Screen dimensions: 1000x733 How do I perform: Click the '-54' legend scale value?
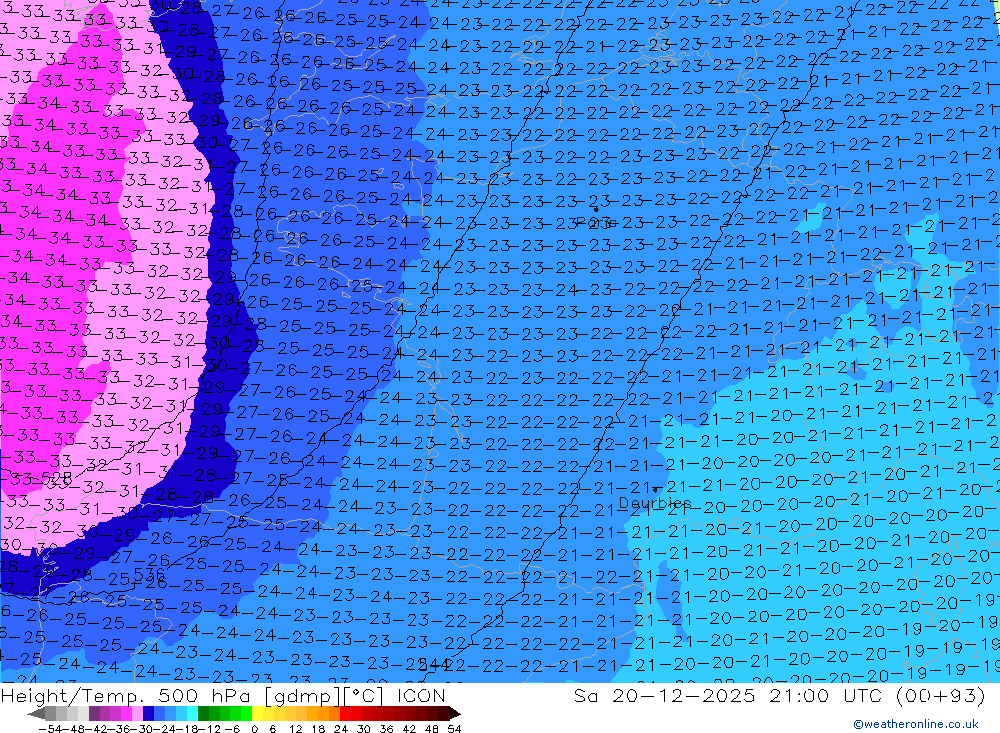click(50, 729)
